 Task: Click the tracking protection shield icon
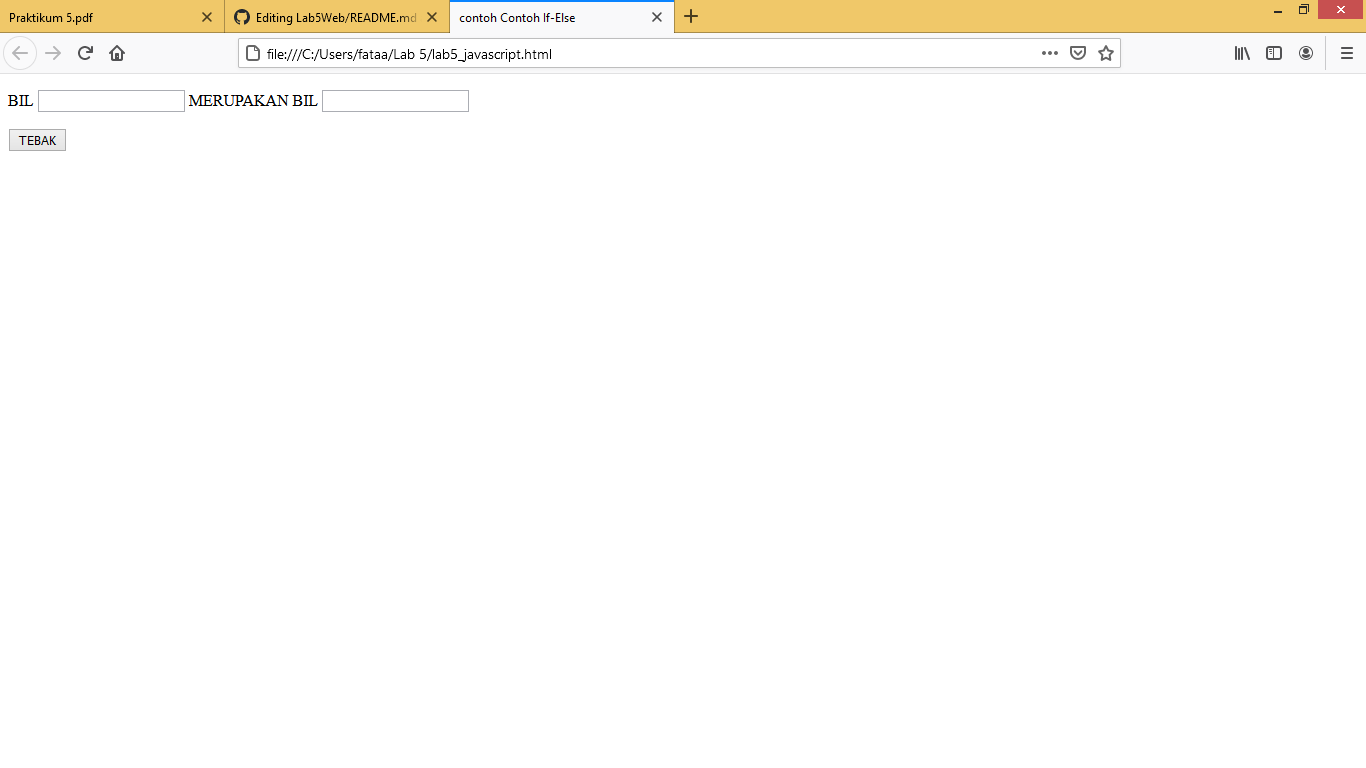1078,53
